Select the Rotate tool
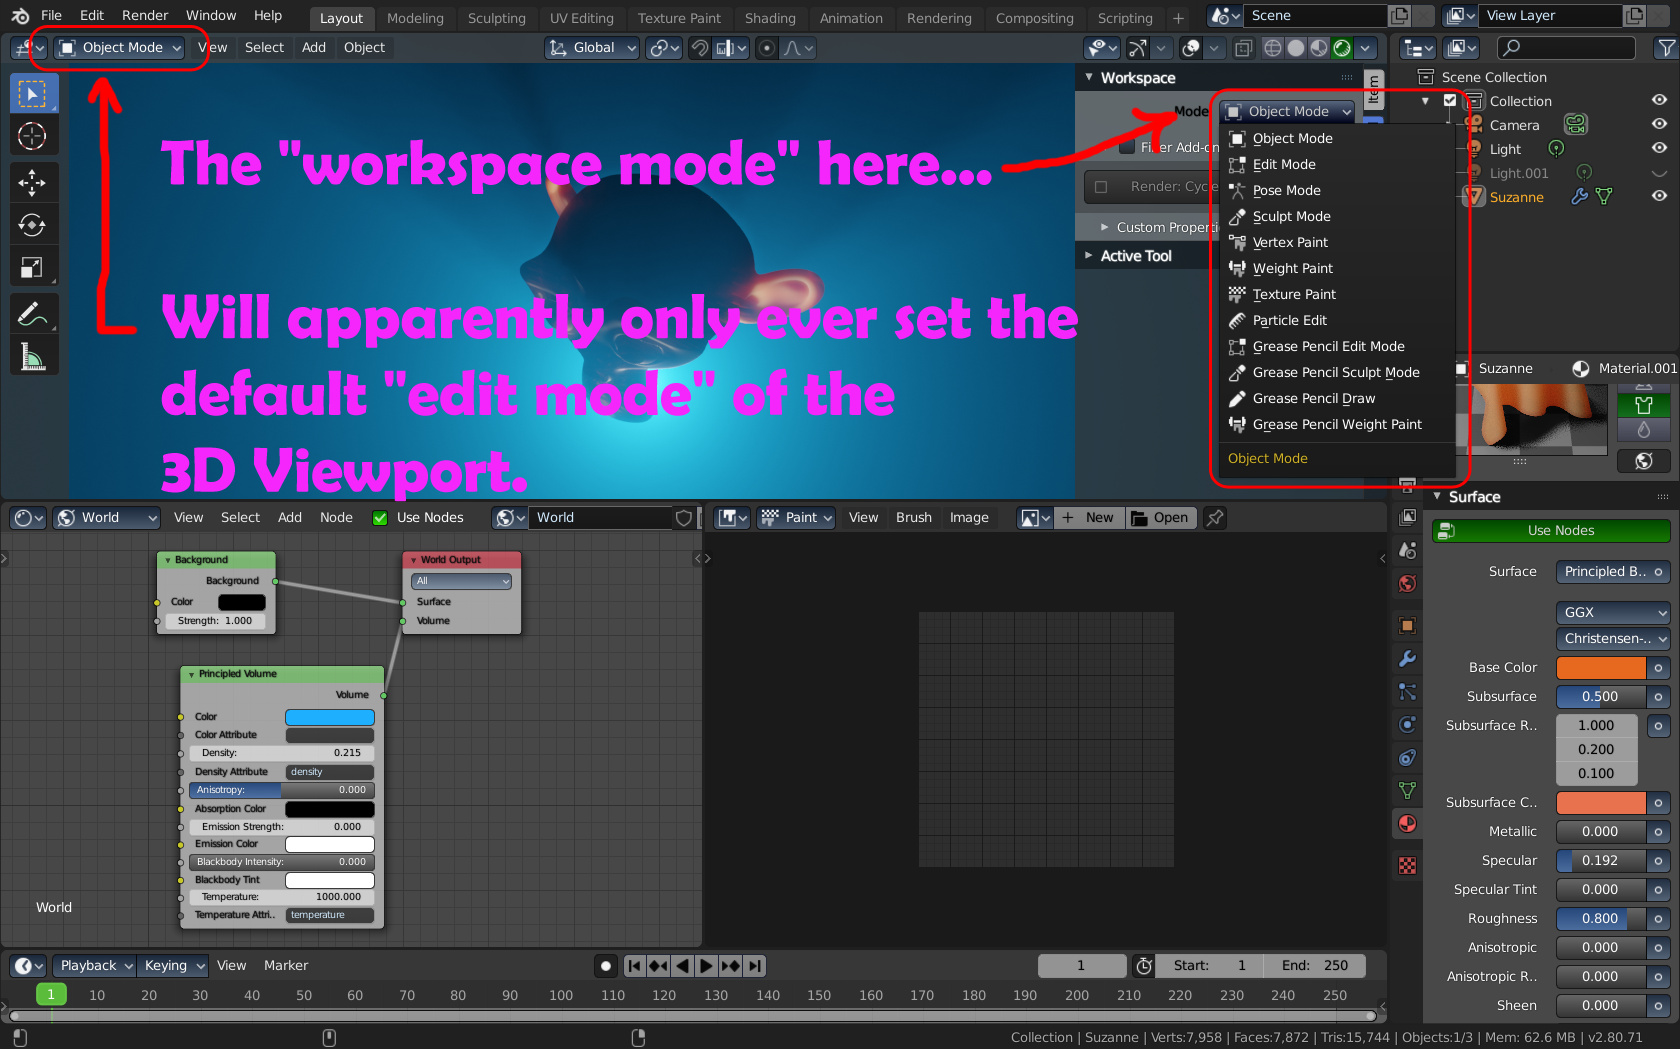Viewport: 1680px width, 1049px height. click(33, 225)
